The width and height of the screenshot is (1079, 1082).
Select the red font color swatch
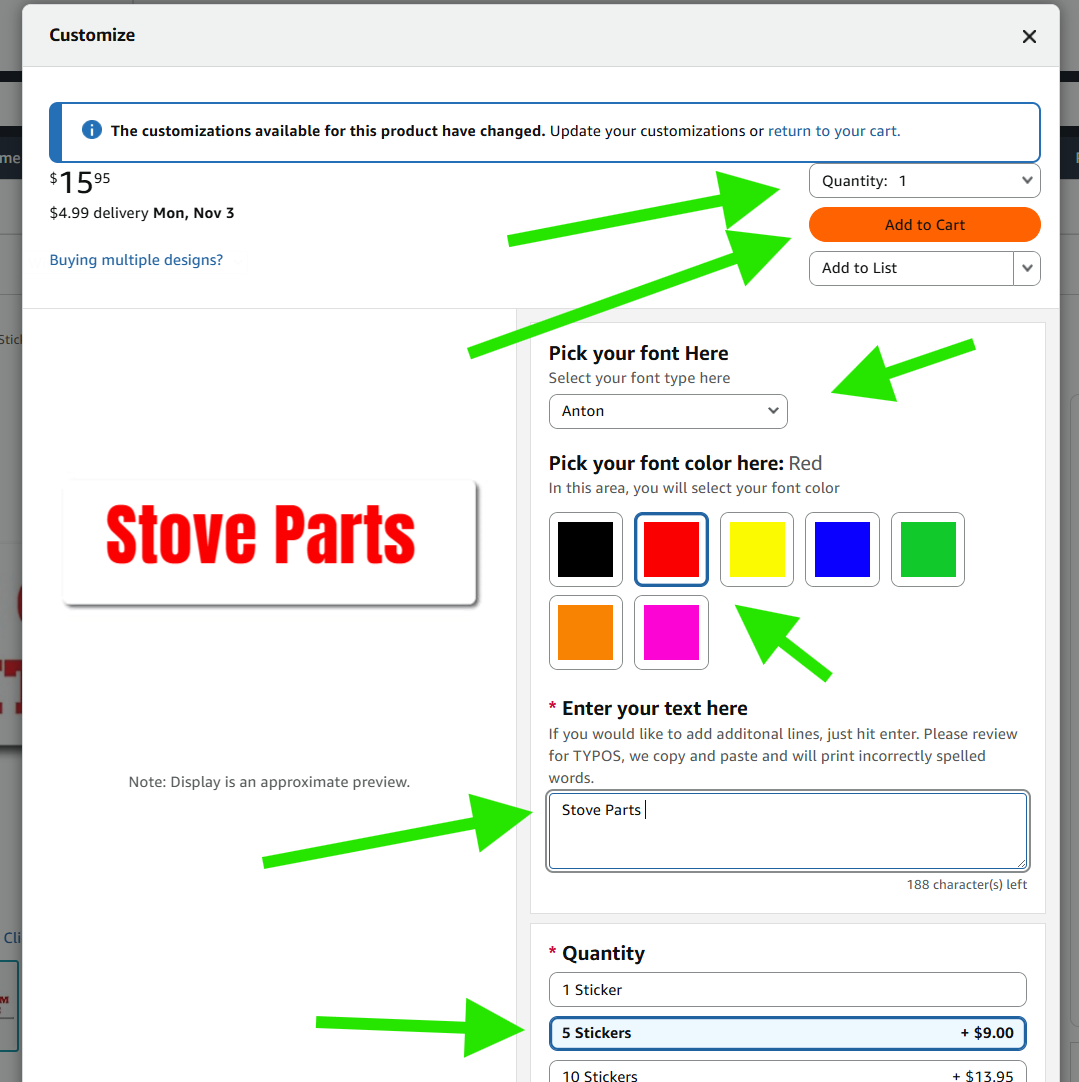pyautogui.click(x=672, y=550)
